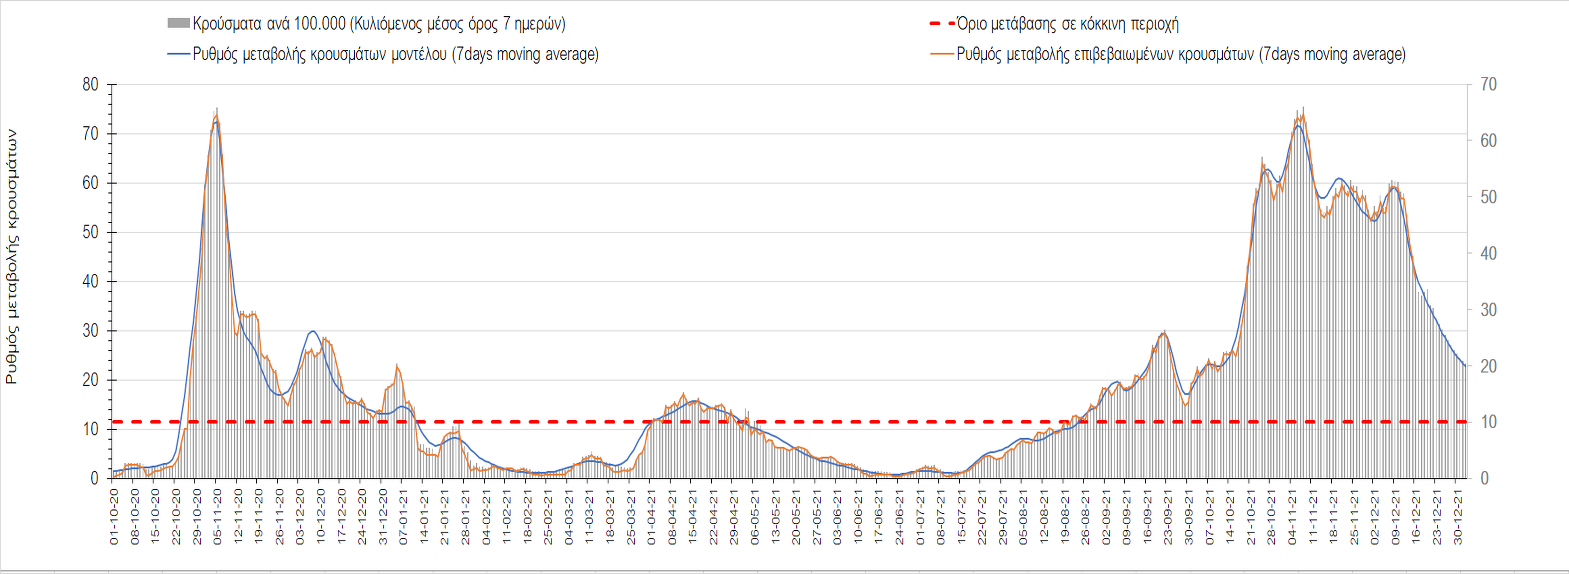The height and width of the screenshot is (574, 1569).
Task: Select the 80 tick label on the left axis
Action: tap(91, 85)
